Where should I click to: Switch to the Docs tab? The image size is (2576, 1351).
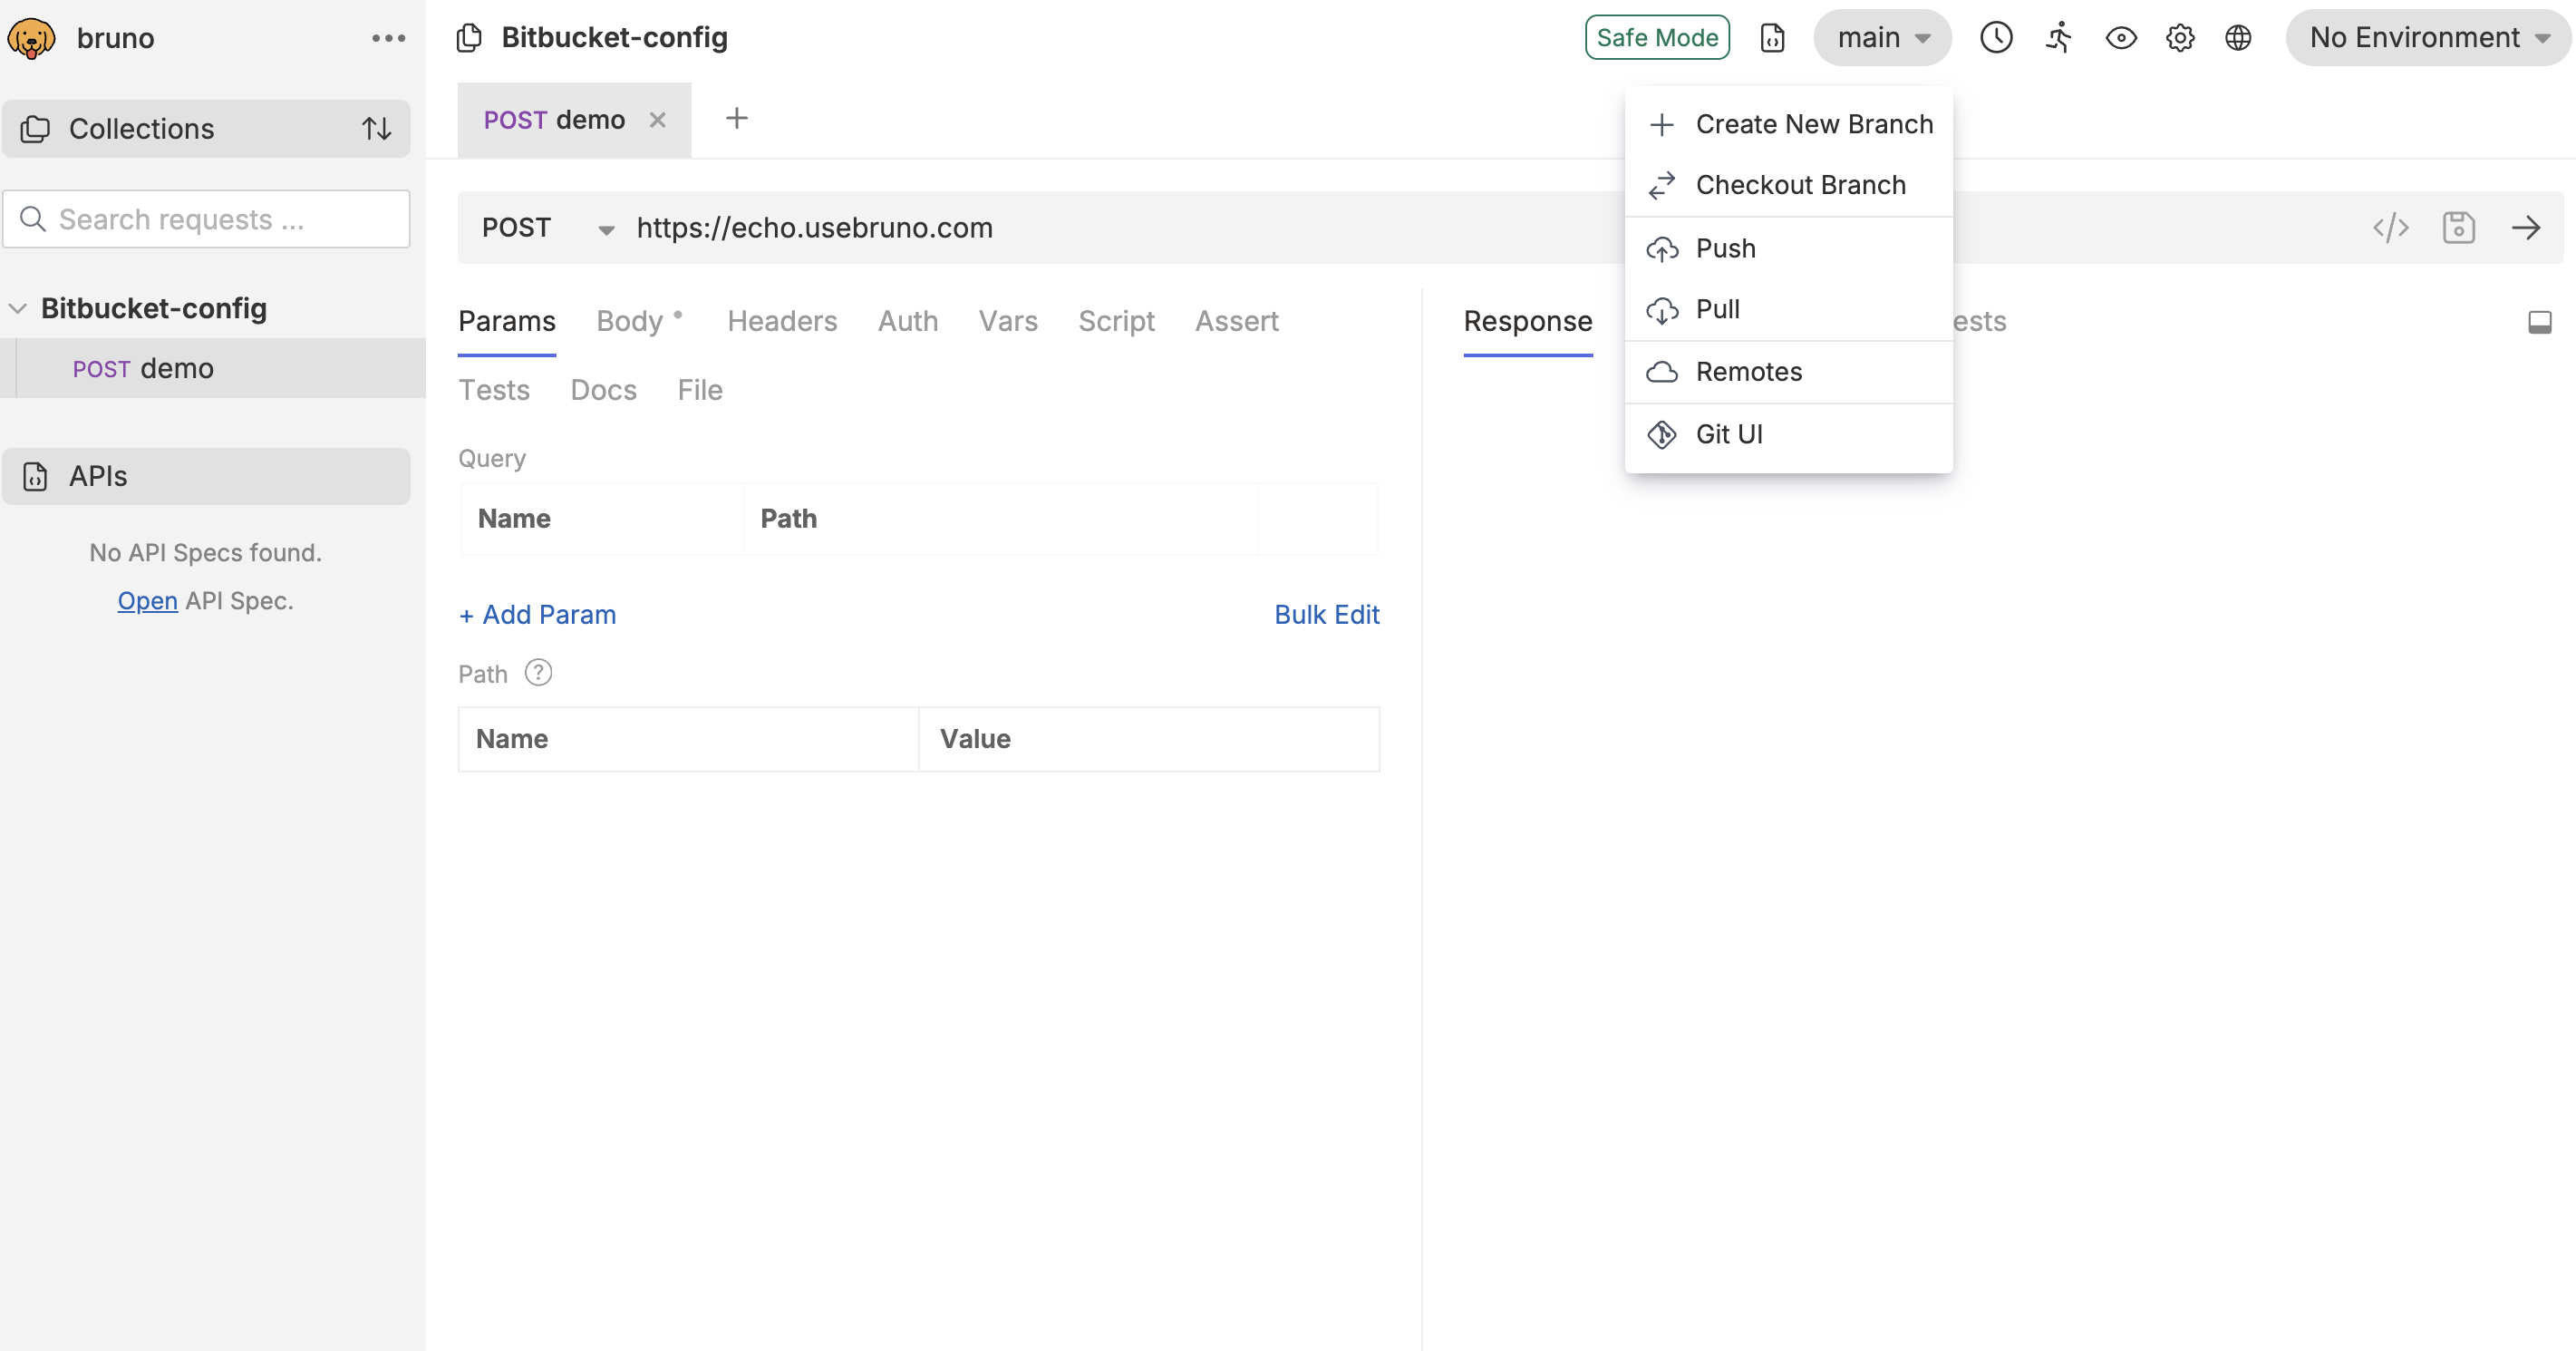coord(603,390)
